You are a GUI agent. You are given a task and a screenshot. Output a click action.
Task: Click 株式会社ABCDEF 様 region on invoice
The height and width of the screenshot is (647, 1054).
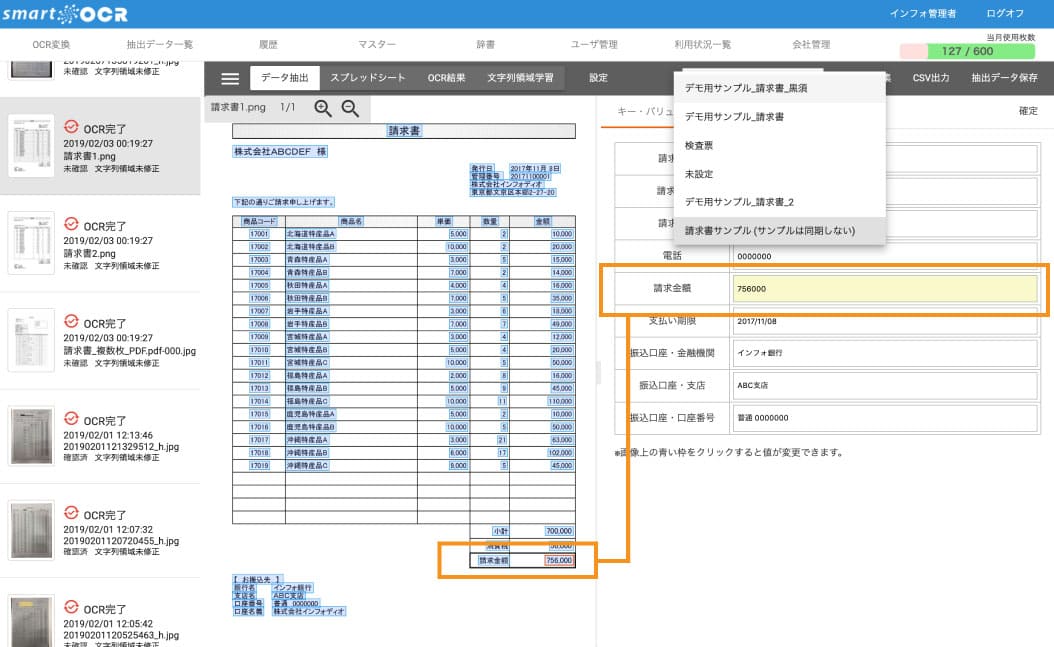(x=280, y=152)
